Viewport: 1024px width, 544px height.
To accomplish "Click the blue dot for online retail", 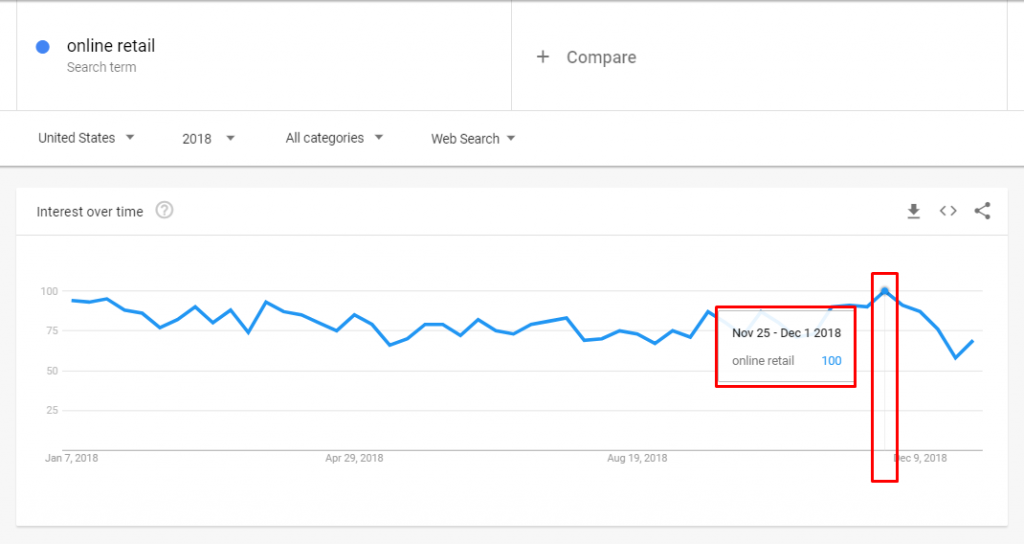I will tap(43, 47).
